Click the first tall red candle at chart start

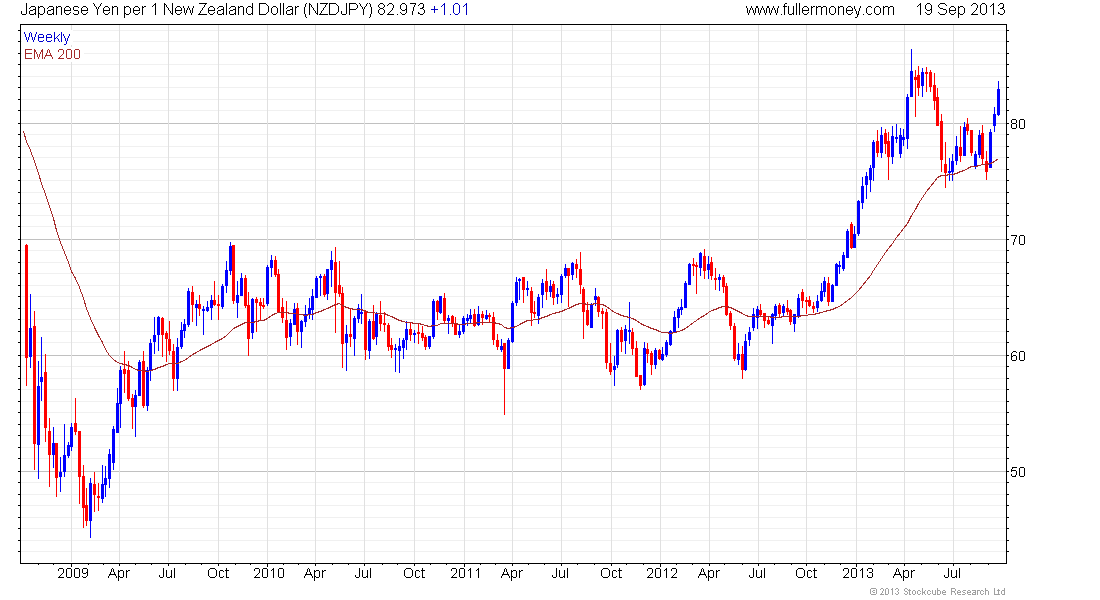click(x=27, y=302)
